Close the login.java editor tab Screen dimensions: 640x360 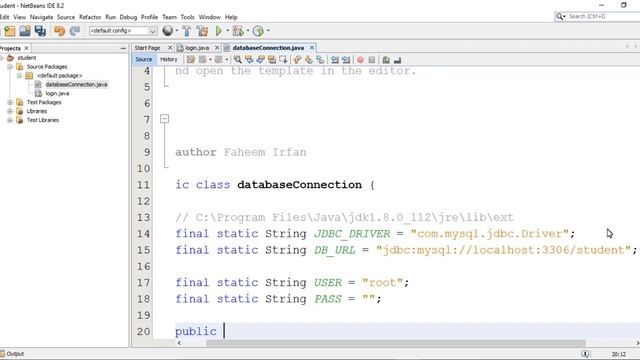217,48
